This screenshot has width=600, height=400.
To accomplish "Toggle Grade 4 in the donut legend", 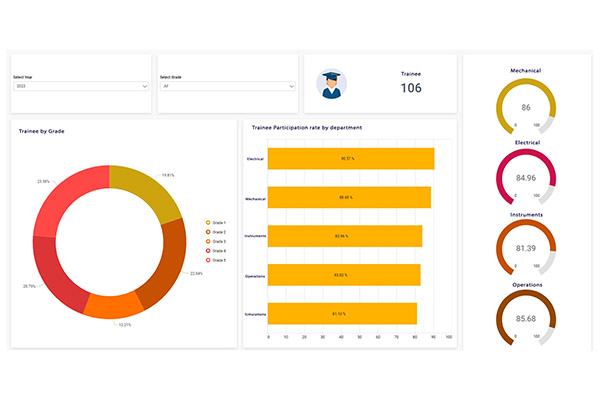I will pyautogui.click(x=208, y=250).
